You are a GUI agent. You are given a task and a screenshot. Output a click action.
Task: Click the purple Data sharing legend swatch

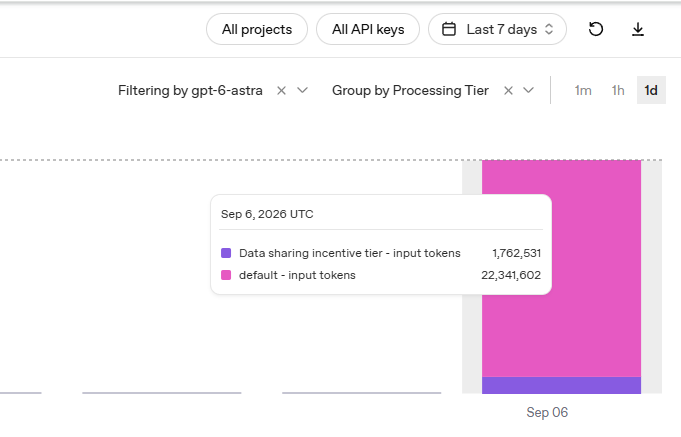click(226, 253)
